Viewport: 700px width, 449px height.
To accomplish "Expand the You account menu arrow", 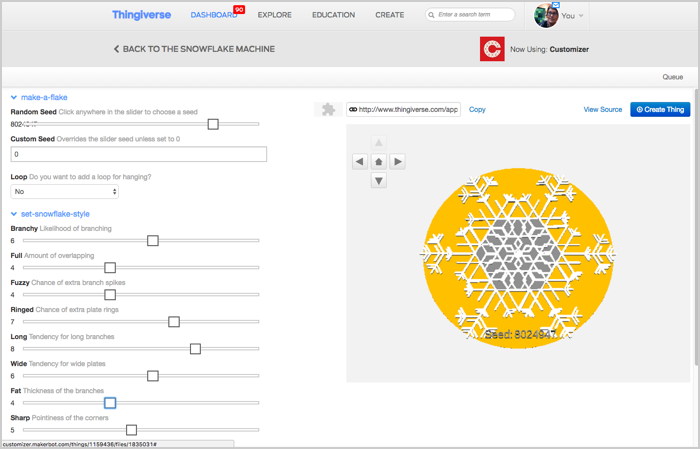I will [x=582, y=16].
